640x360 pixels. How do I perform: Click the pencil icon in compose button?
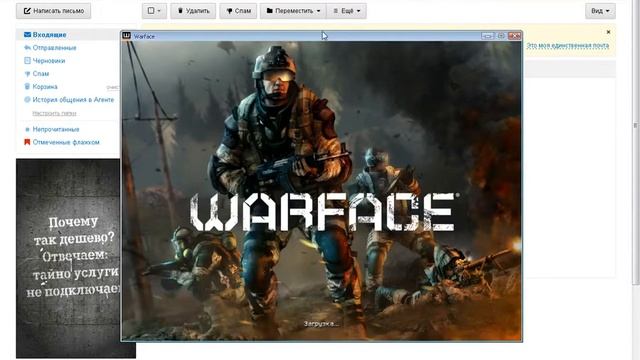click(x=27, y=11)
